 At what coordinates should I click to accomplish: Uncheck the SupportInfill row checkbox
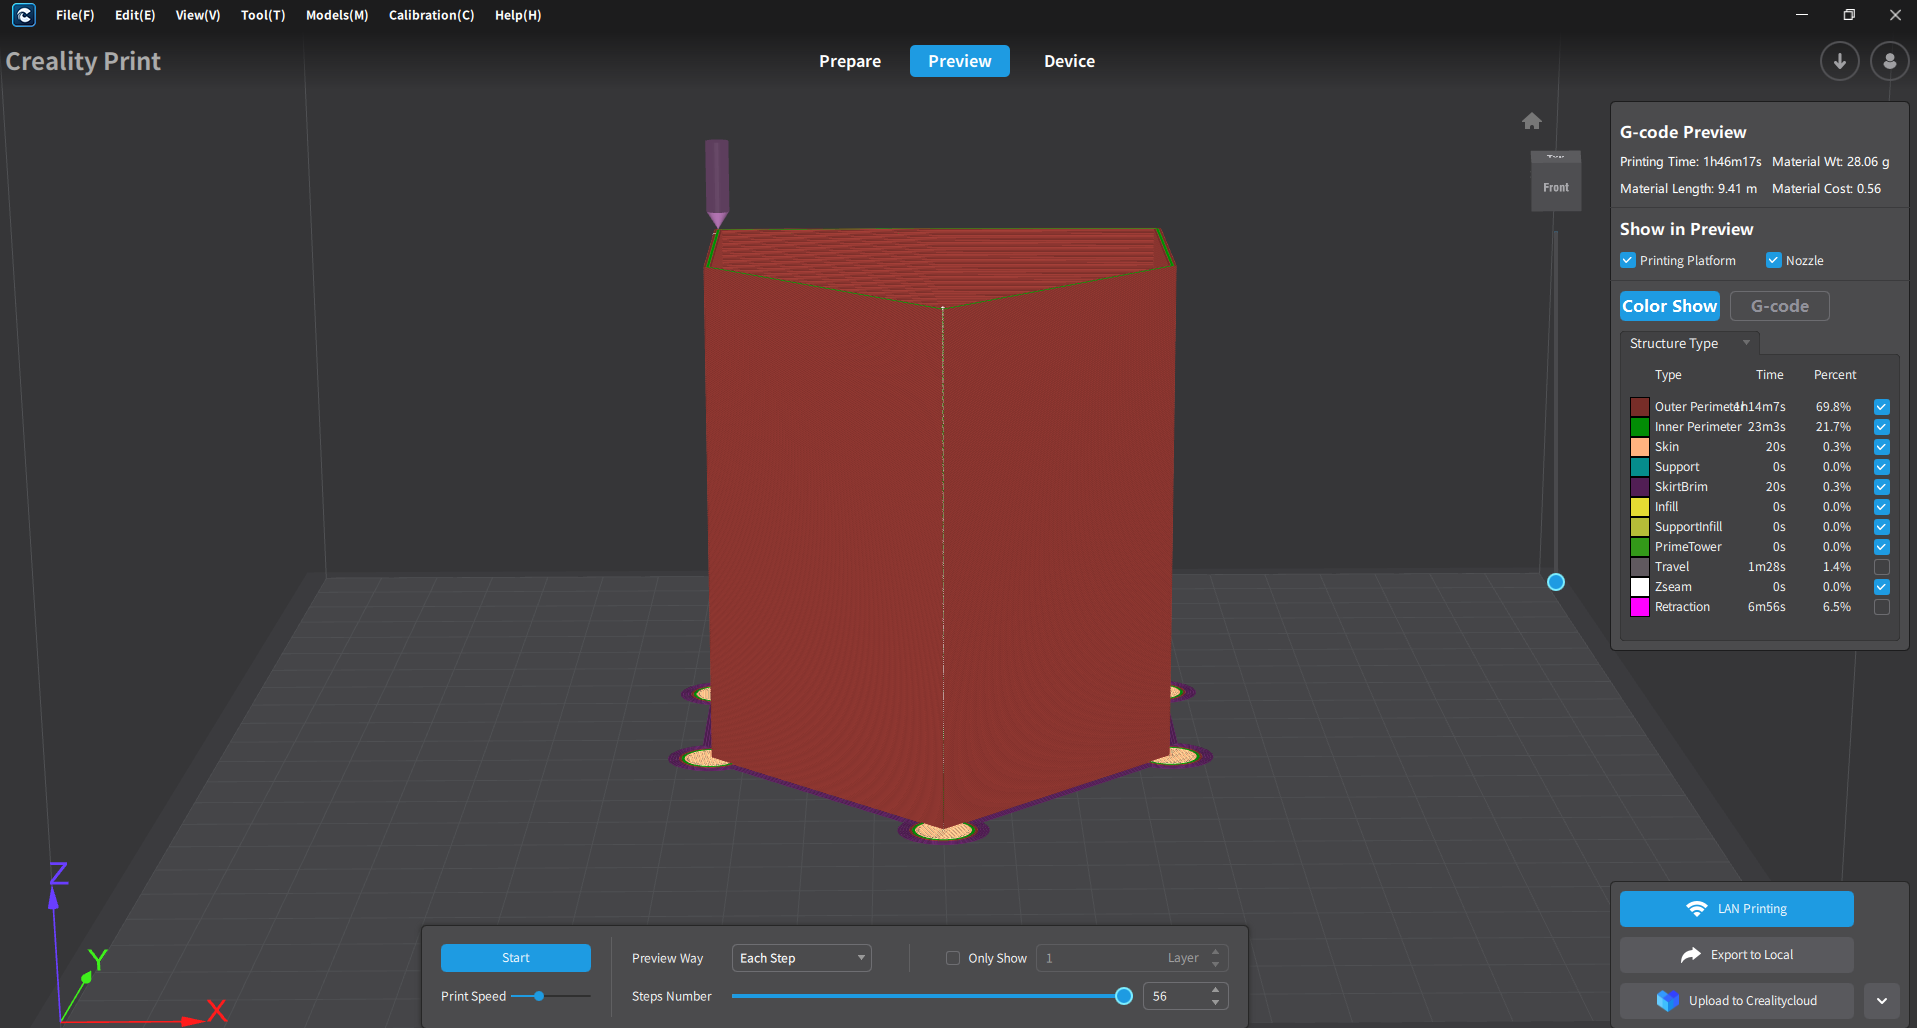[x=1881, y=527]
